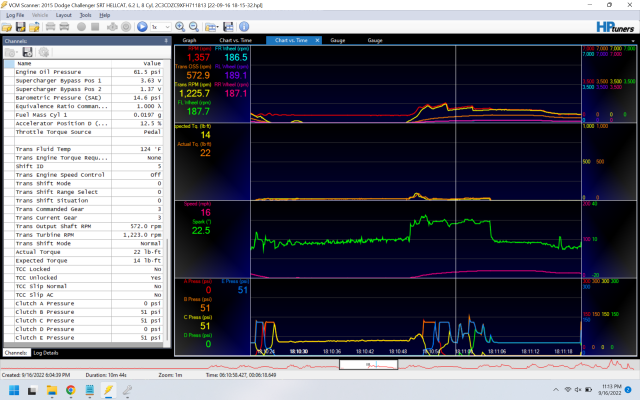This screenshot has width=640, height=400.
Task: Zoom out on the chart
Action: click(194, 27)
